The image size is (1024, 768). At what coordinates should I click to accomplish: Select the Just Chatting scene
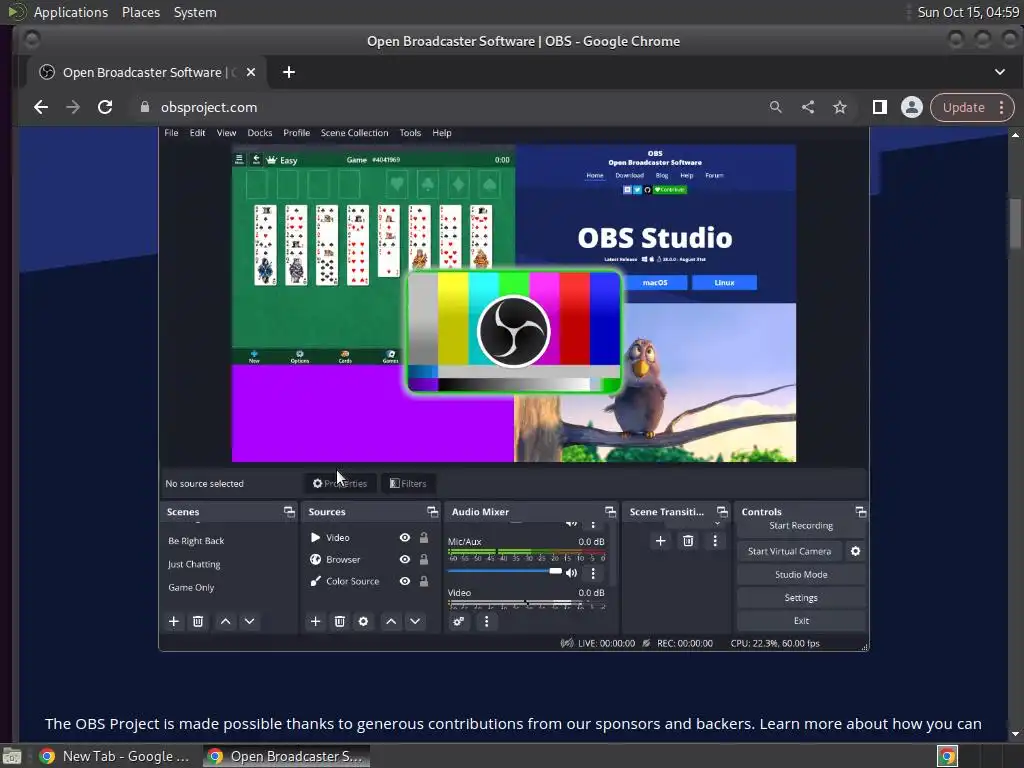point(194,564)
